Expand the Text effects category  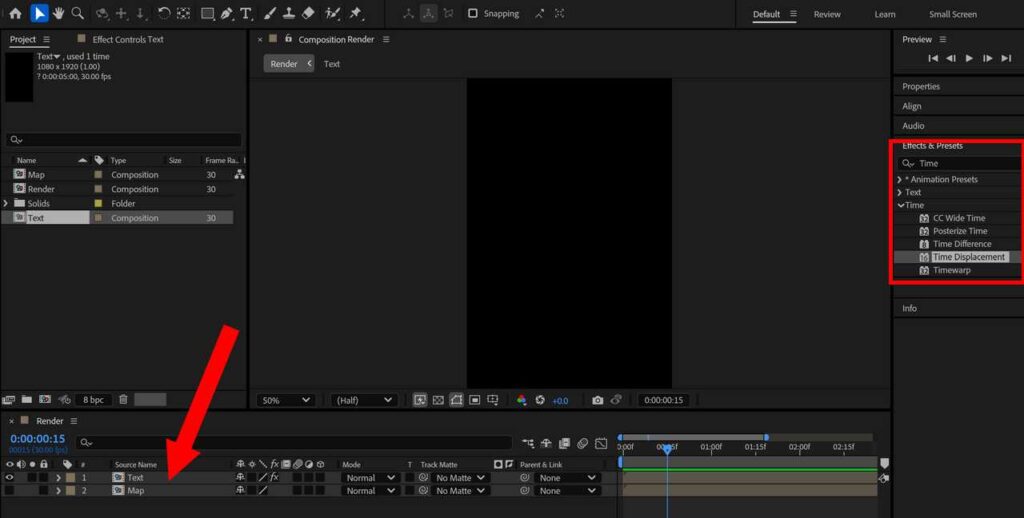point(900,192)
